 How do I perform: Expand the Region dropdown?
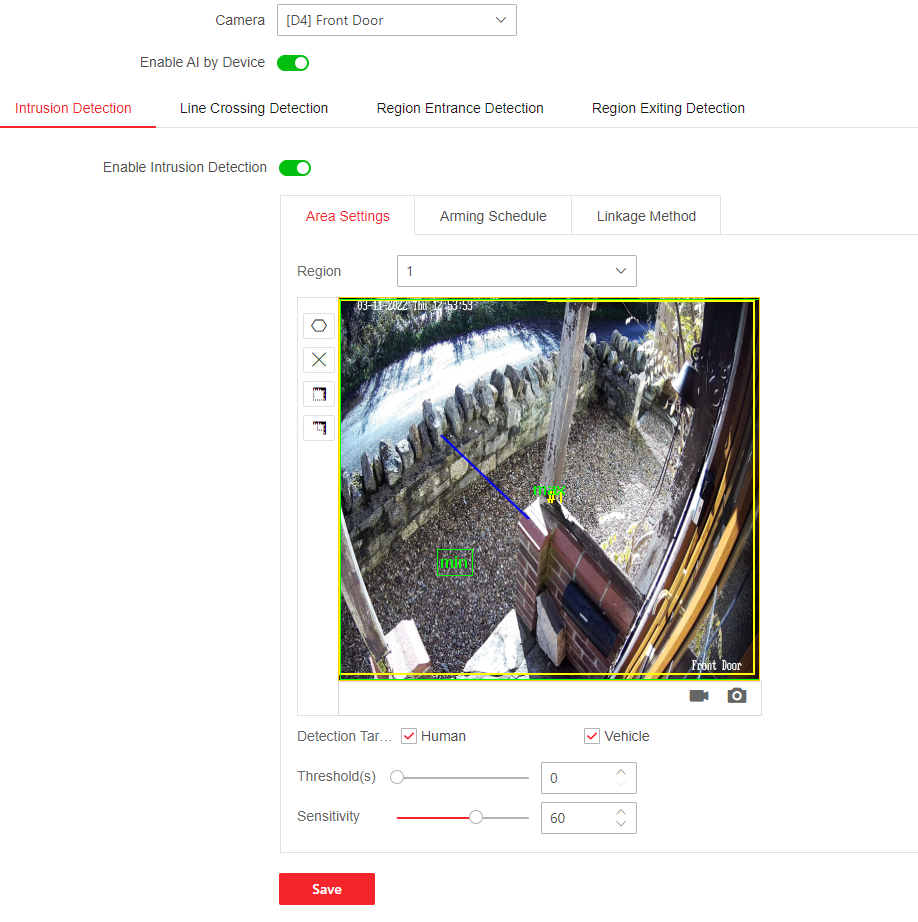(x=516, y=271)
